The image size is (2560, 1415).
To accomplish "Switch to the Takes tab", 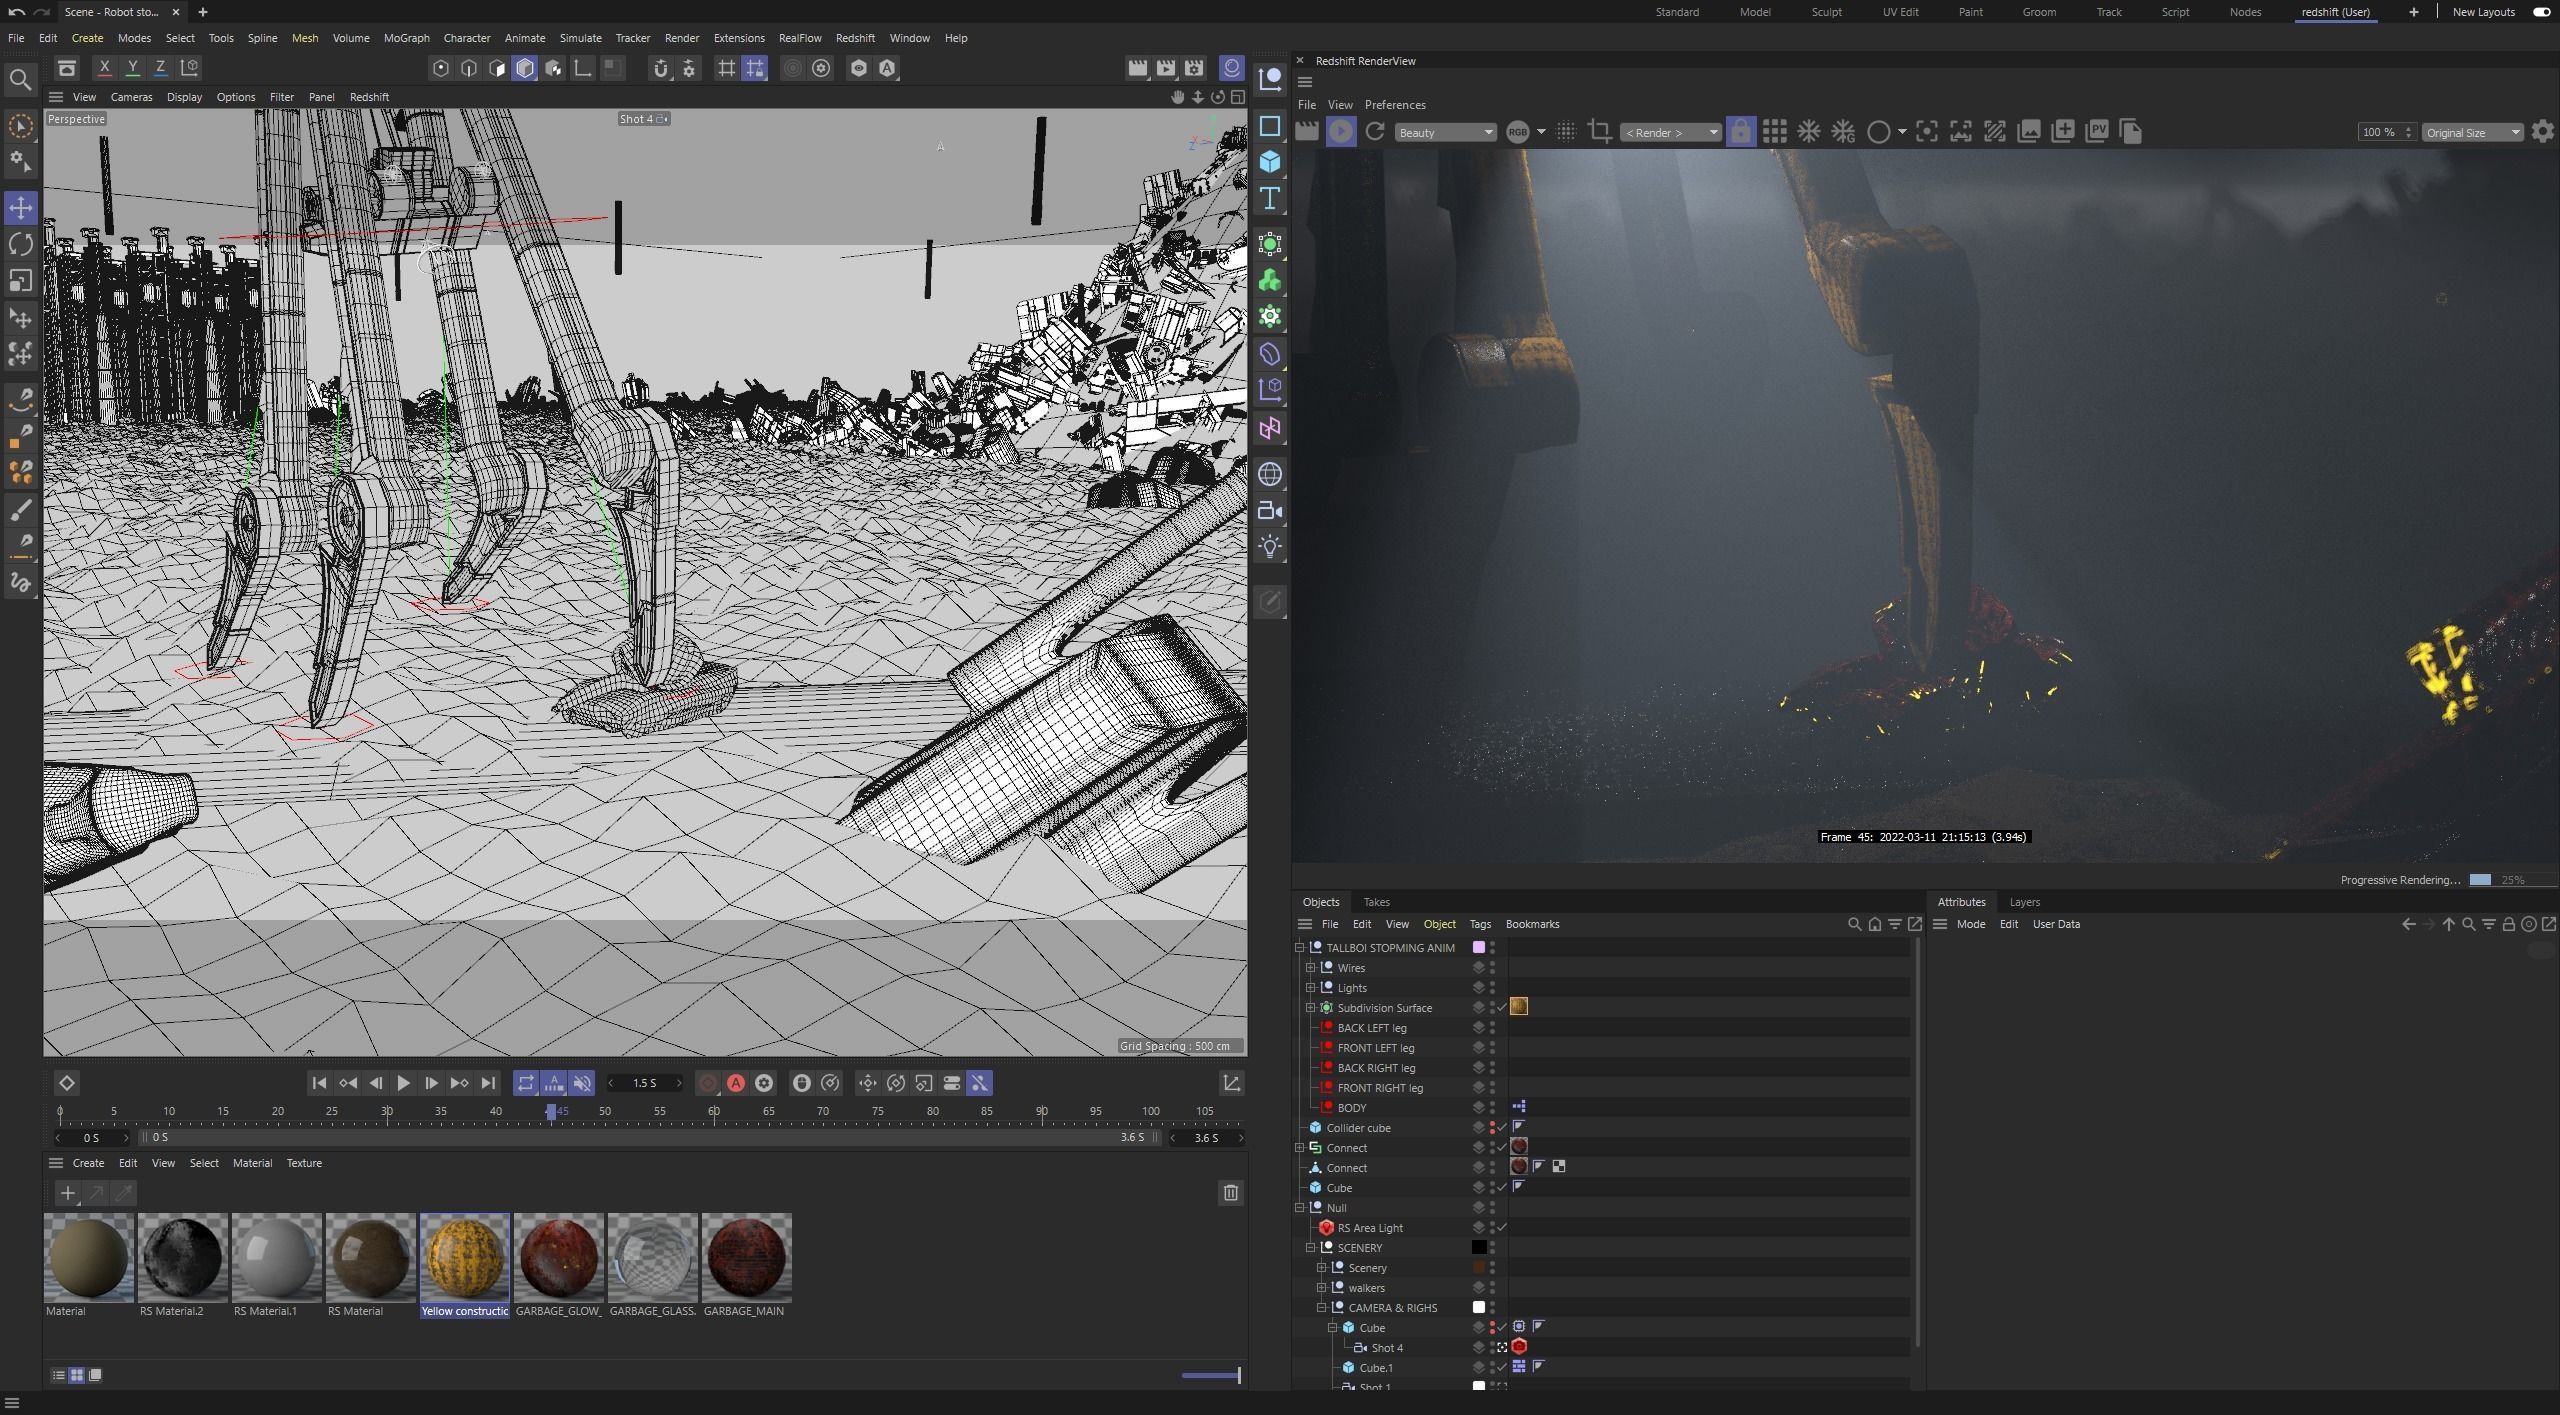I will click(x=1376, y=902).
